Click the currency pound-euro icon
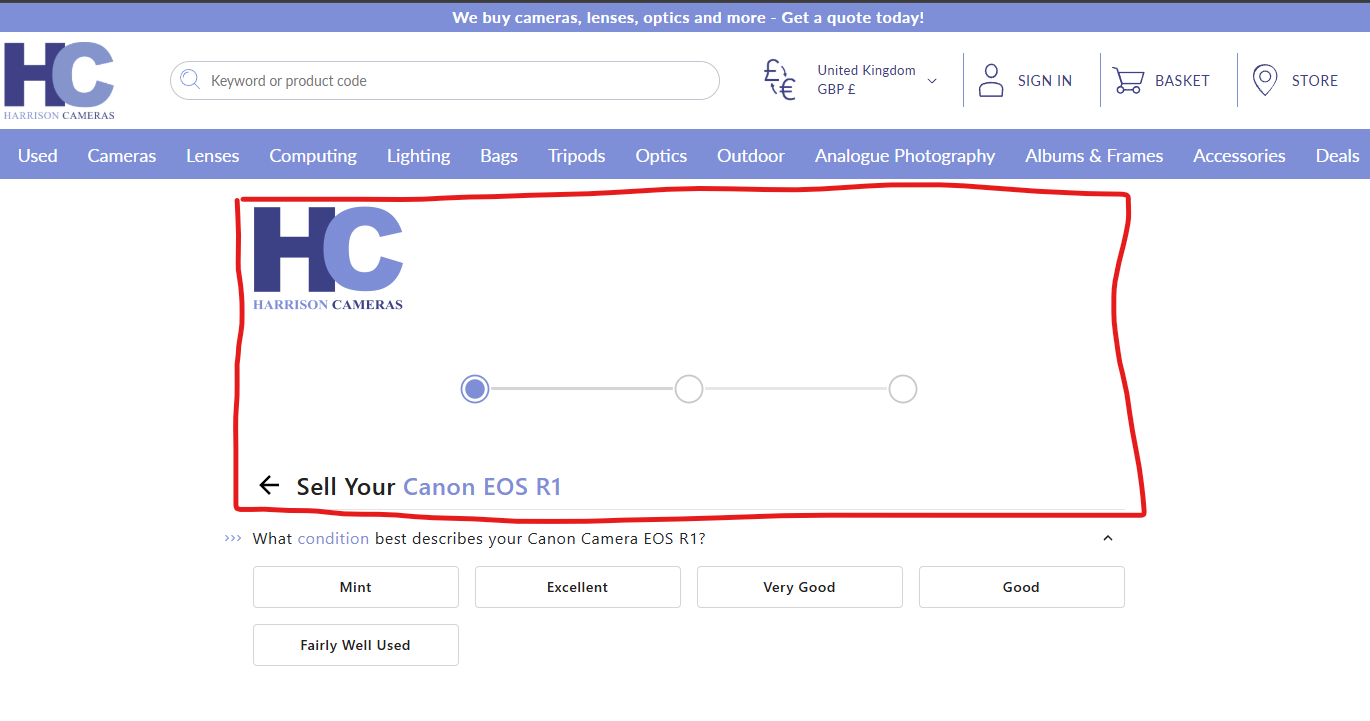Image resolution: width=1370 pixels, height=721 pixels. pyautogui.click(x=779, y=80)
